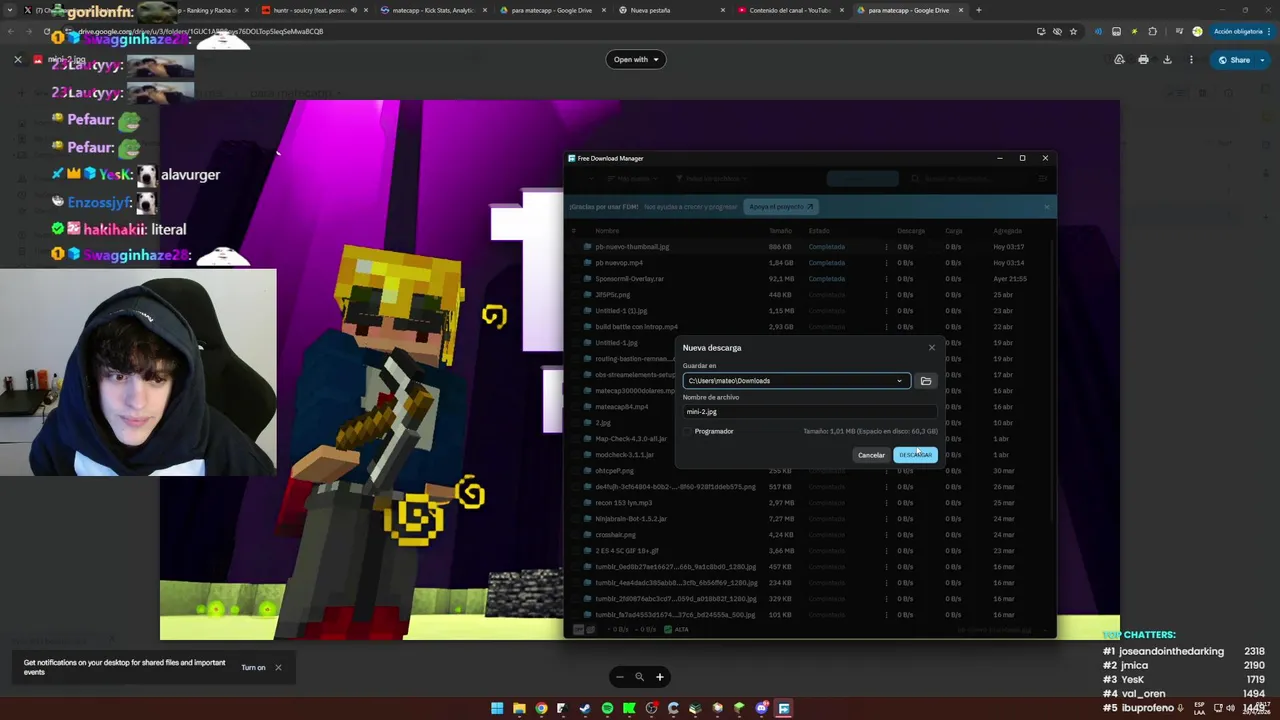Click the Drive minecraft image preview

pyautogui.click(x=640, y=370)
